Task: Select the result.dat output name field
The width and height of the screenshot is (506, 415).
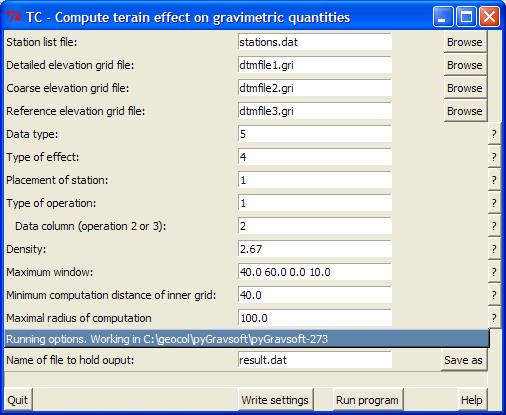Action: pyautogui.click(x=315, y=360)
